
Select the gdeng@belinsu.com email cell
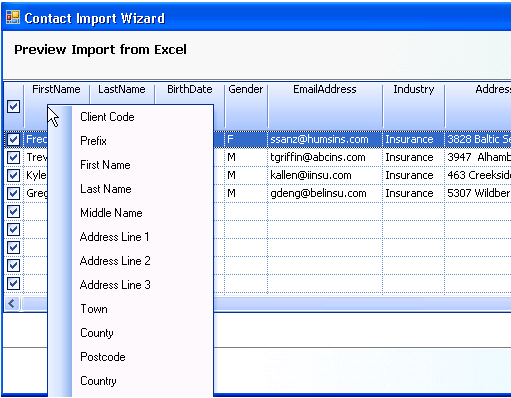pos(325,193)
